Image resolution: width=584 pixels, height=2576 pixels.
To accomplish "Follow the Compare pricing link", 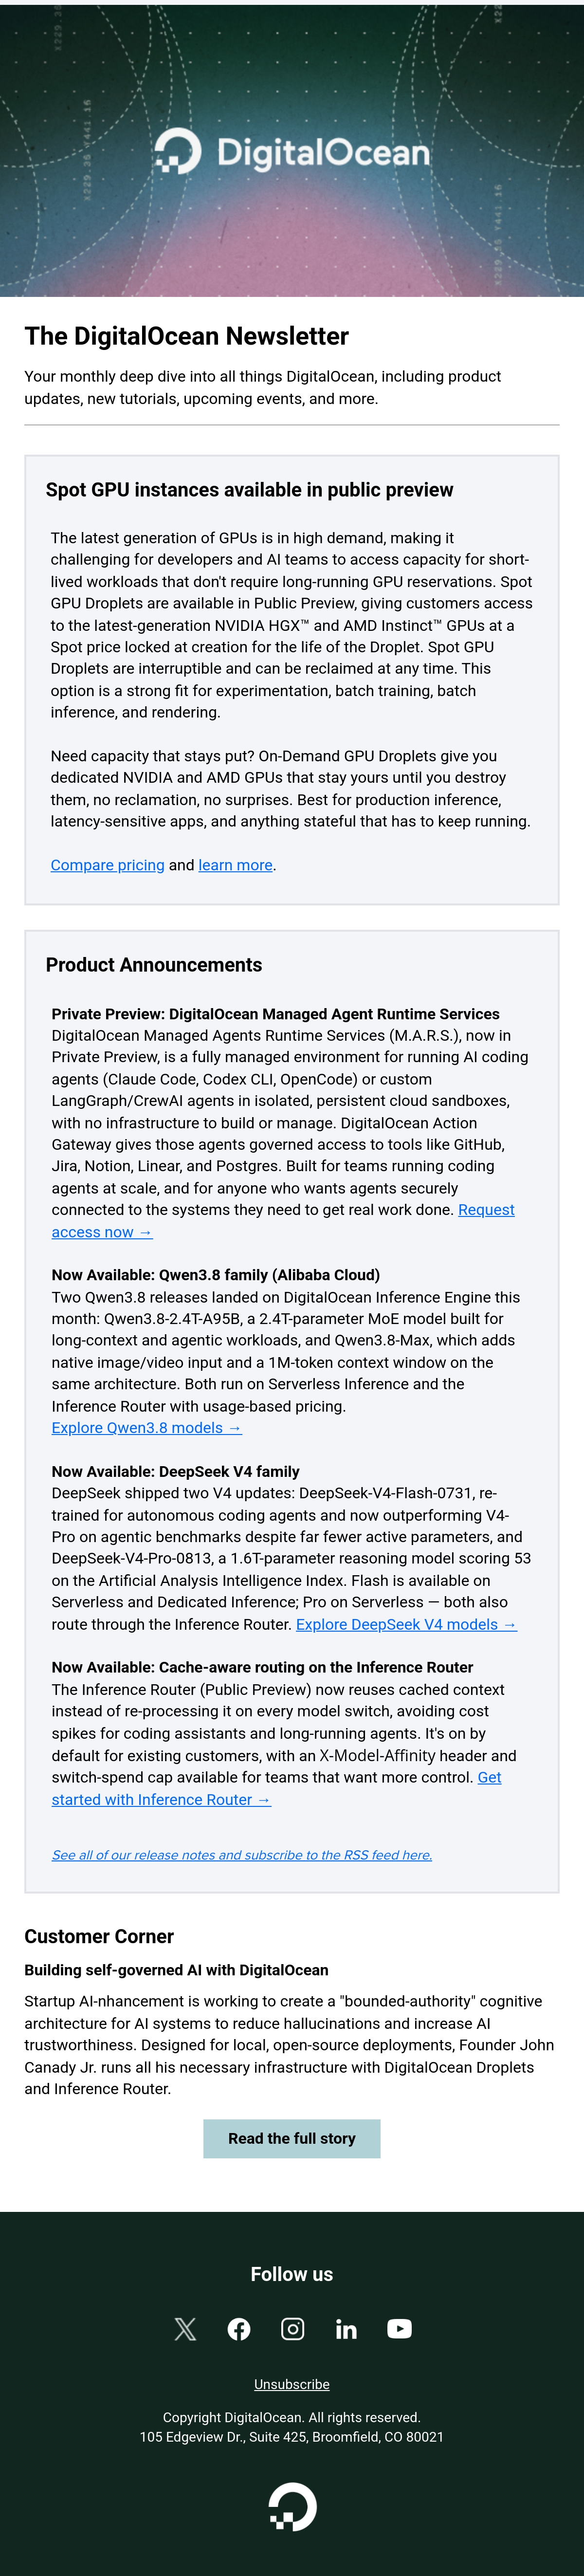I will pyautogui.click(x=108, y=865).
